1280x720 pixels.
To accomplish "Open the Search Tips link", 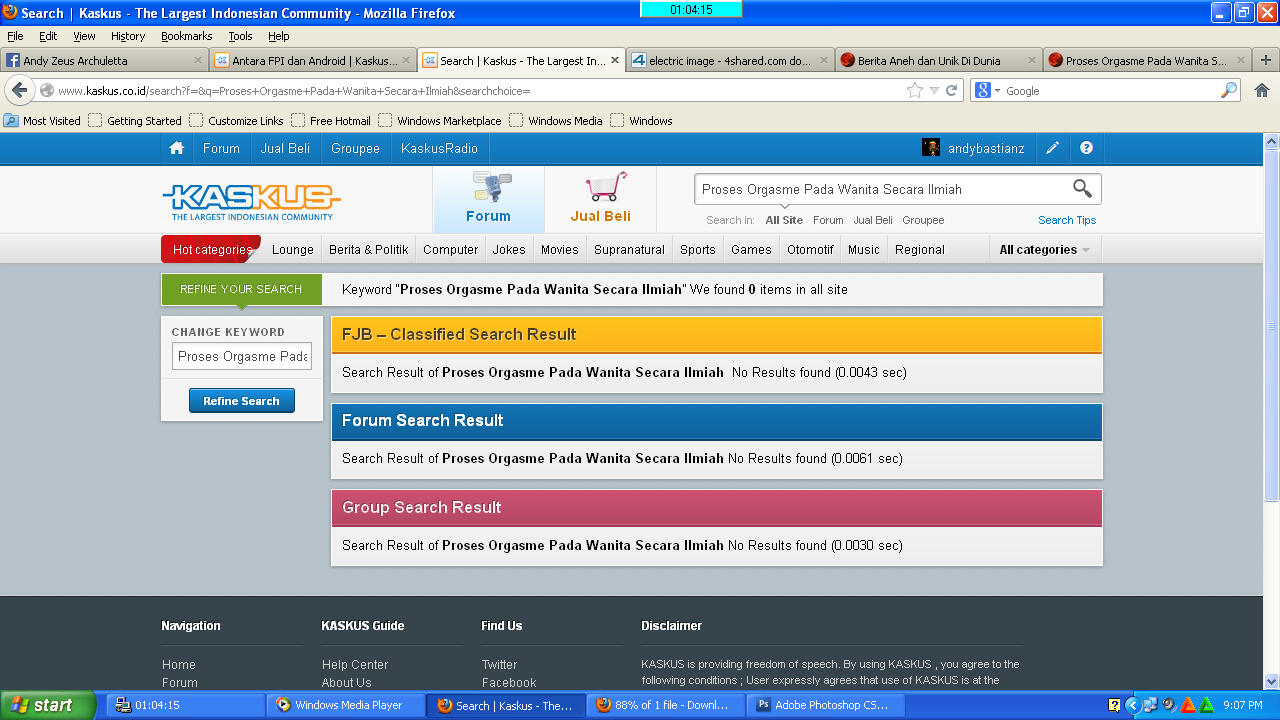I will click(1067, 220).
